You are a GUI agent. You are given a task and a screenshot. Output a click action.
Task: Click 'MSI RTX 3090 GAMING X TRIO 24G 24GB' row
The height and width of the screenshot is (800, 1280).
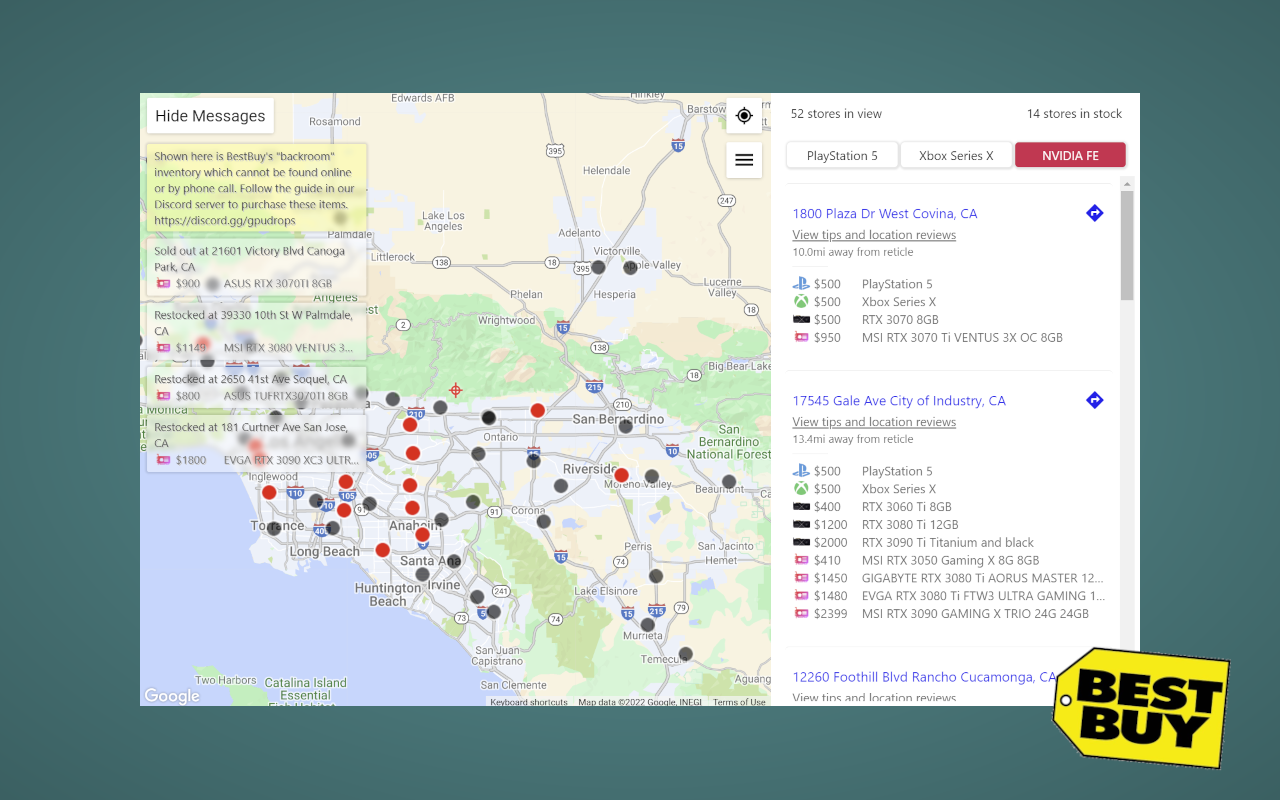(x=941, y=614)
